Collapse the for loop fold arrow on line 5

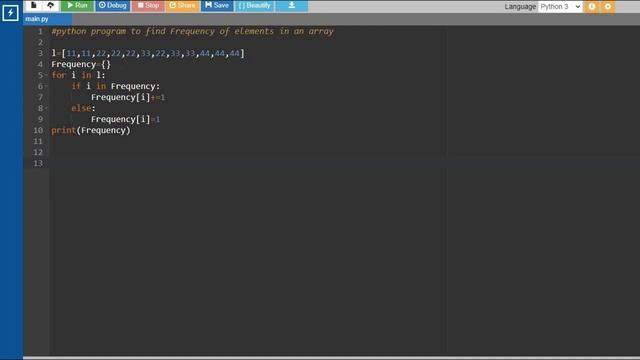(46, 75)
